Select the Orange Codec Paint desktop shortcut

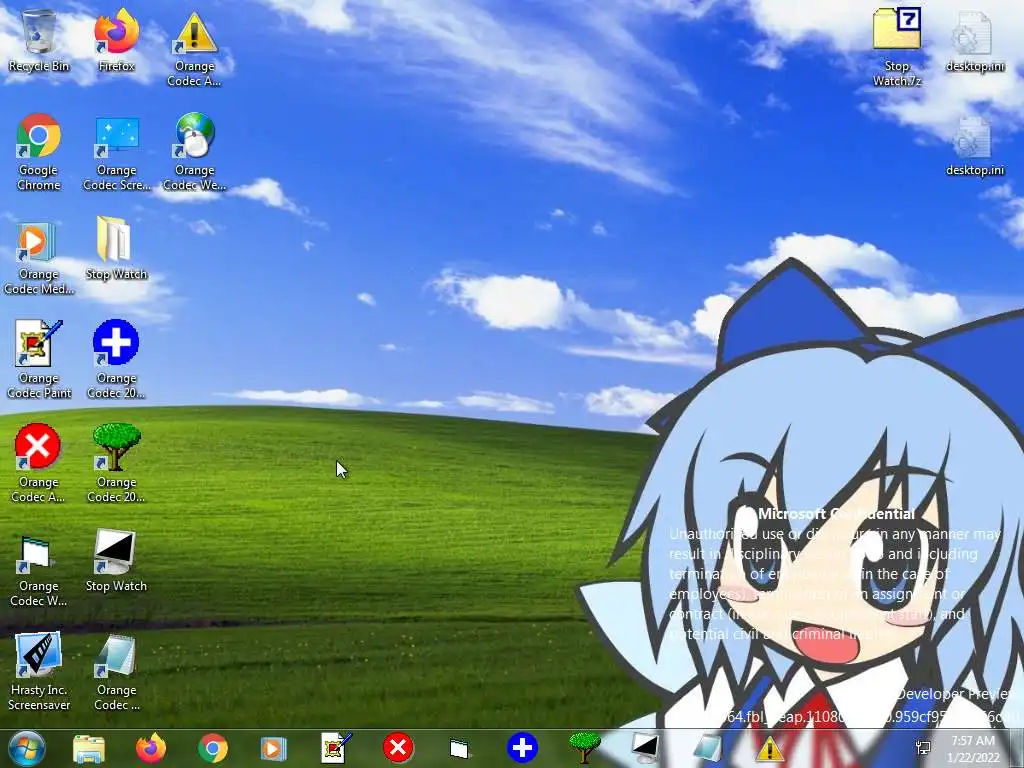[39, 359]
